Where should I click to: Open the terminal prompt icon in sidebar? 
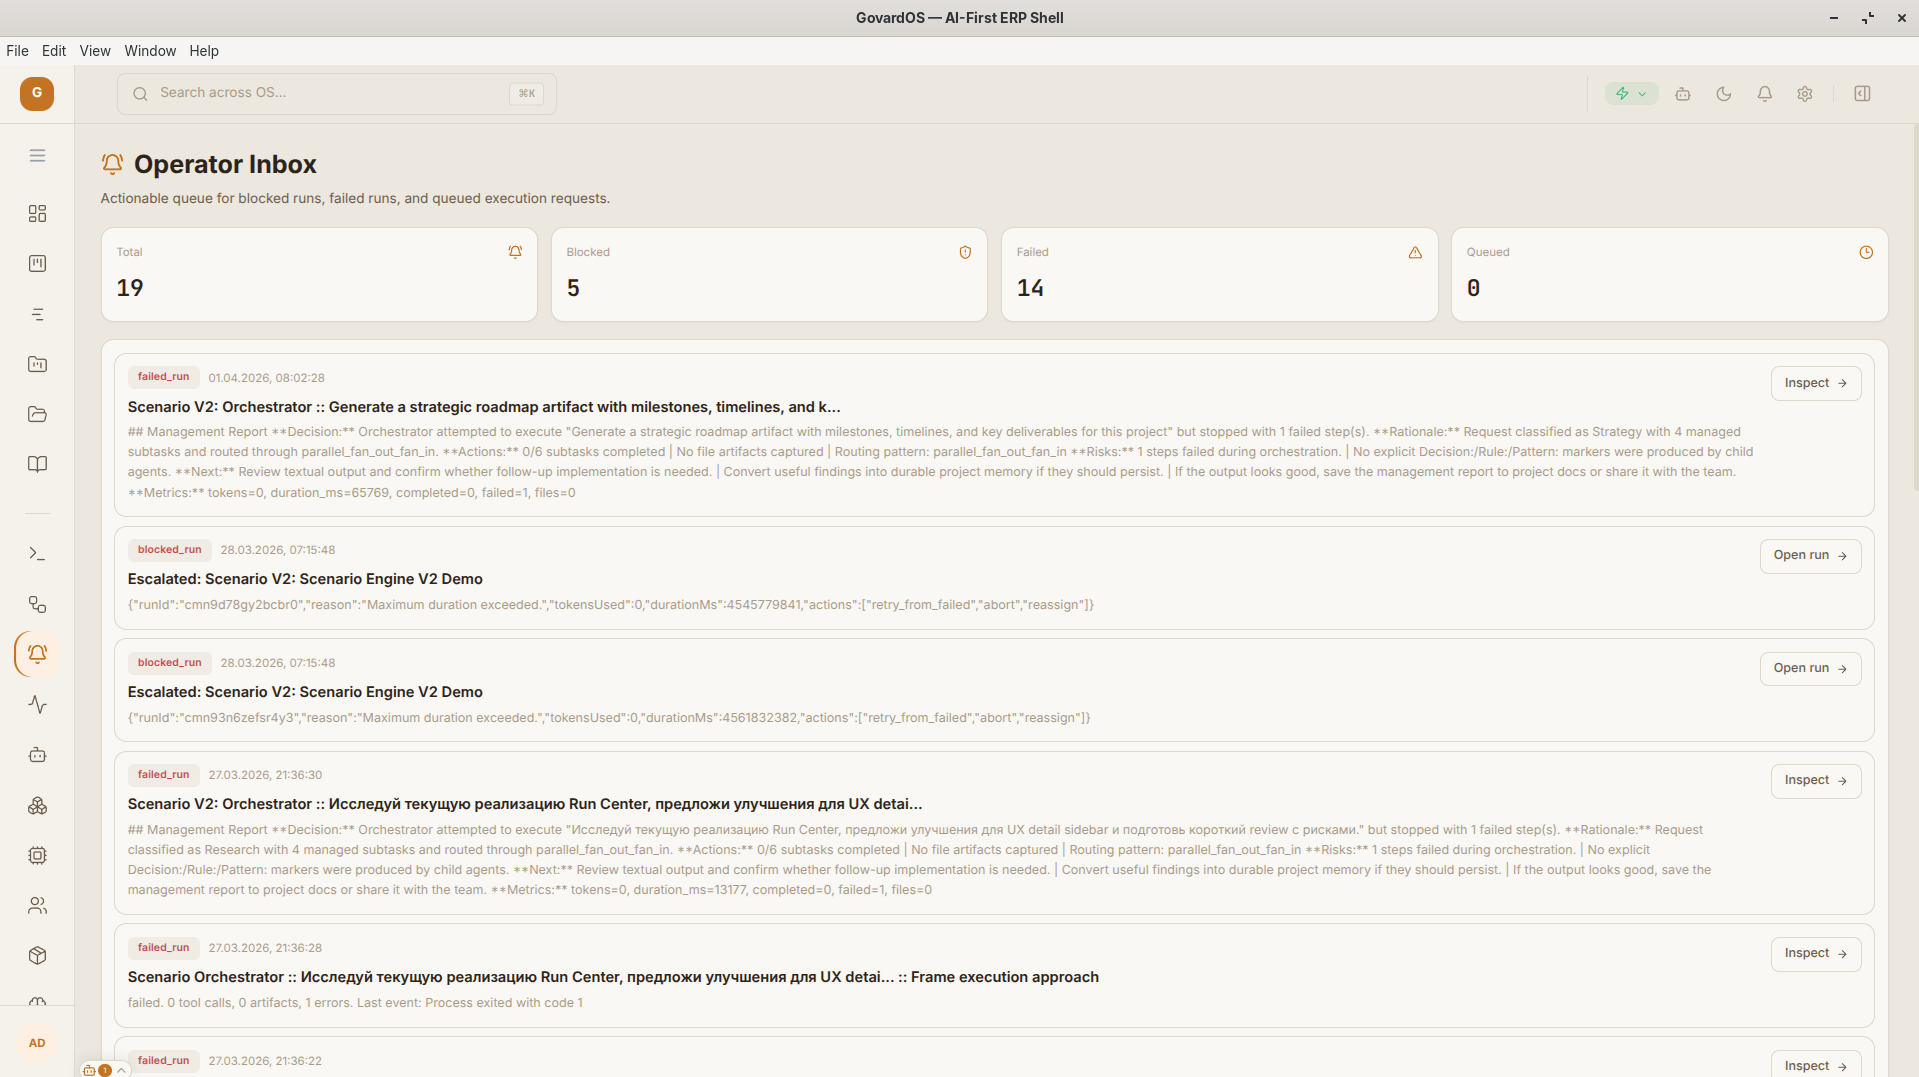click(37, 554)
